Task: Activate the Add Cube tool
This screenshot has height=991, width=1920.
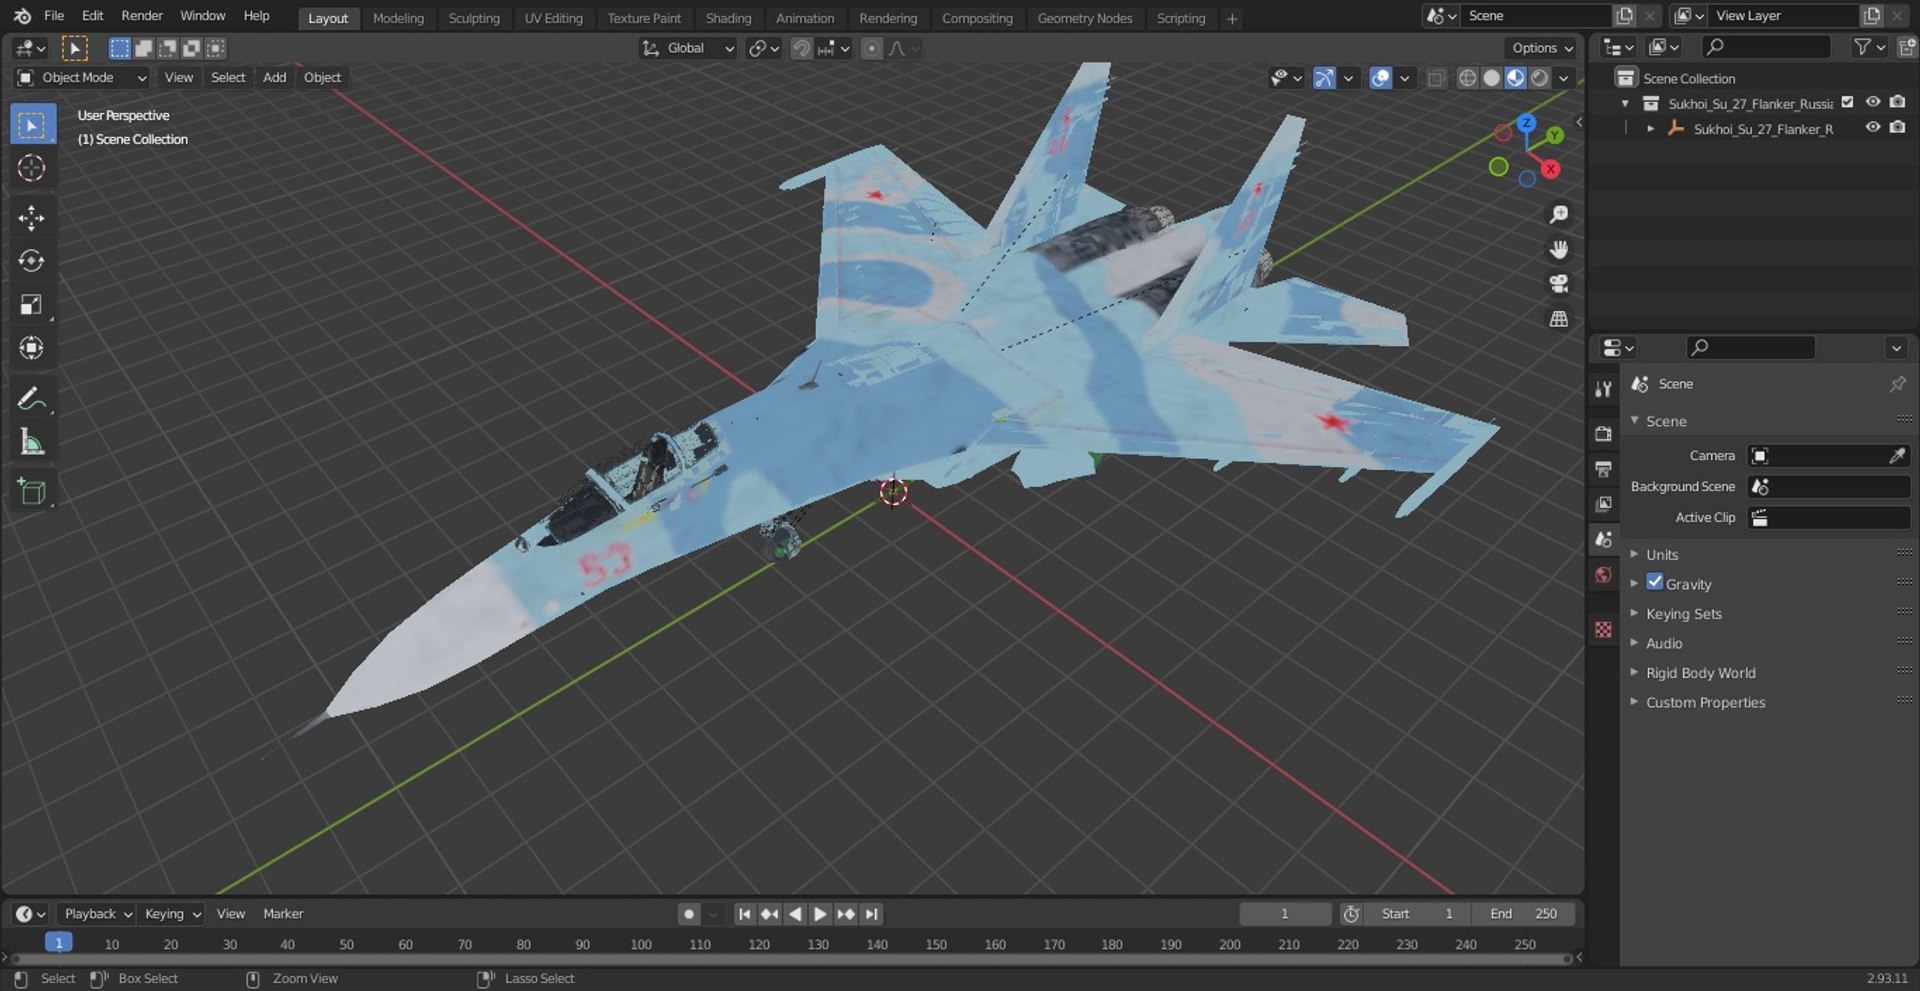Action: point(32,491)
